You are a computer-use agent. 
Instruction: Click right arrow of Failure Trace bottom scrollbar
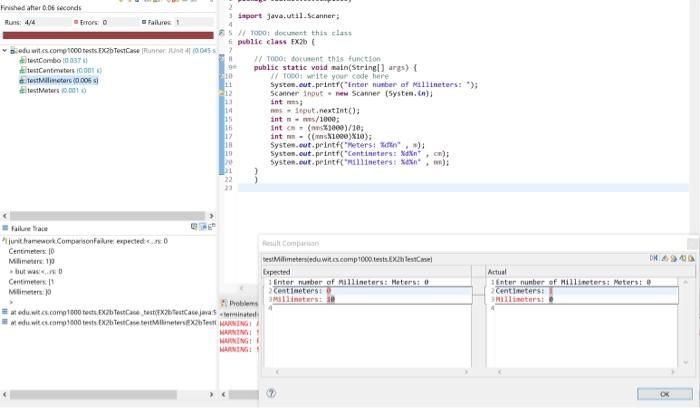(211, 395)
